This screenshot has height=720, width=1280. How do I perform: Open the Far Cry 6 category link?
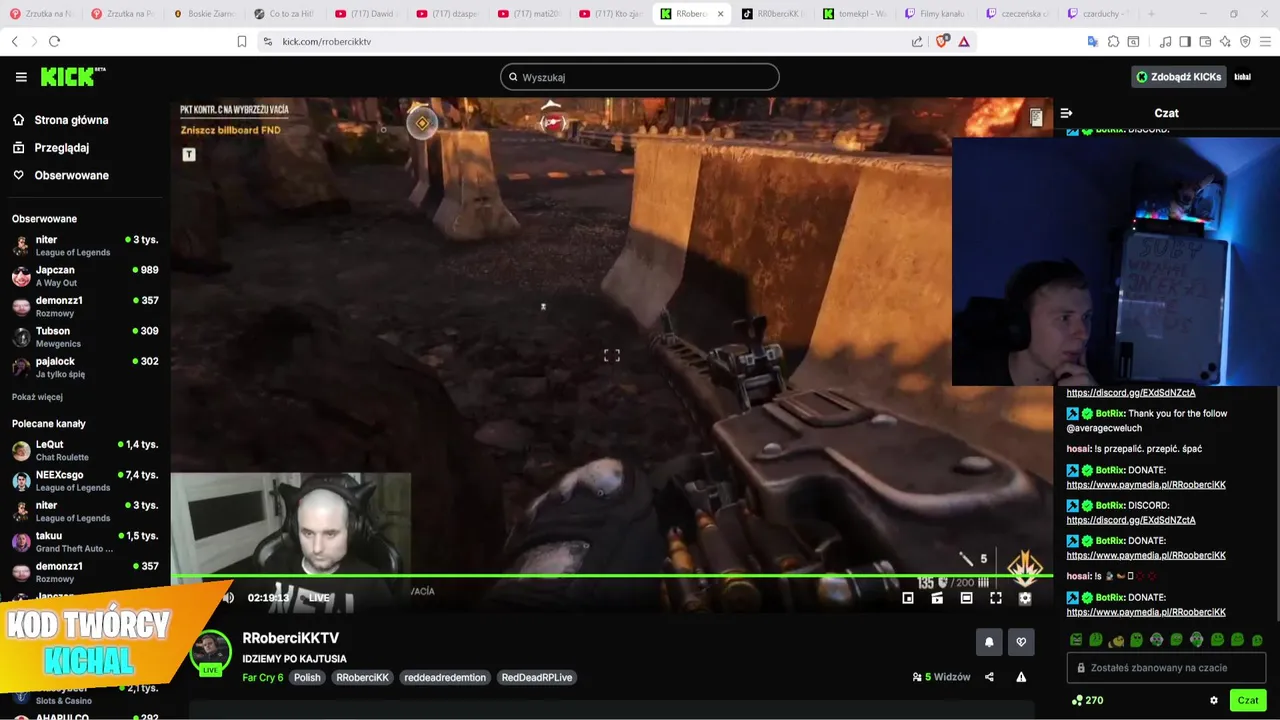(x=263, y=677)
